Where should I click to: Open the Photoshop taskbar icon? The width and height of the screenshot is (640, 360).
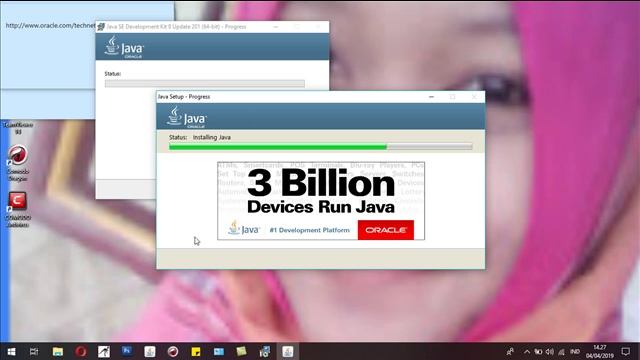[127, 351]
